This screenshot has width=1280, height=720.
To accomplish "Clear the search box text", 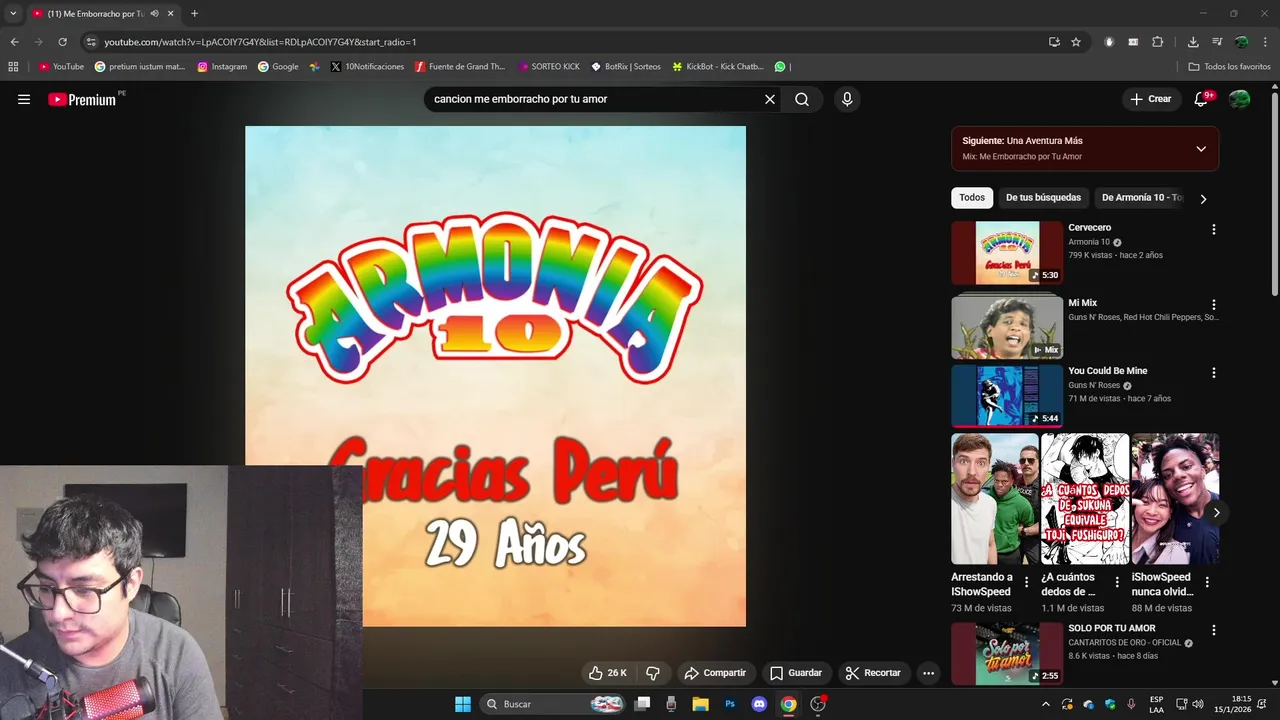I will 770,99.
